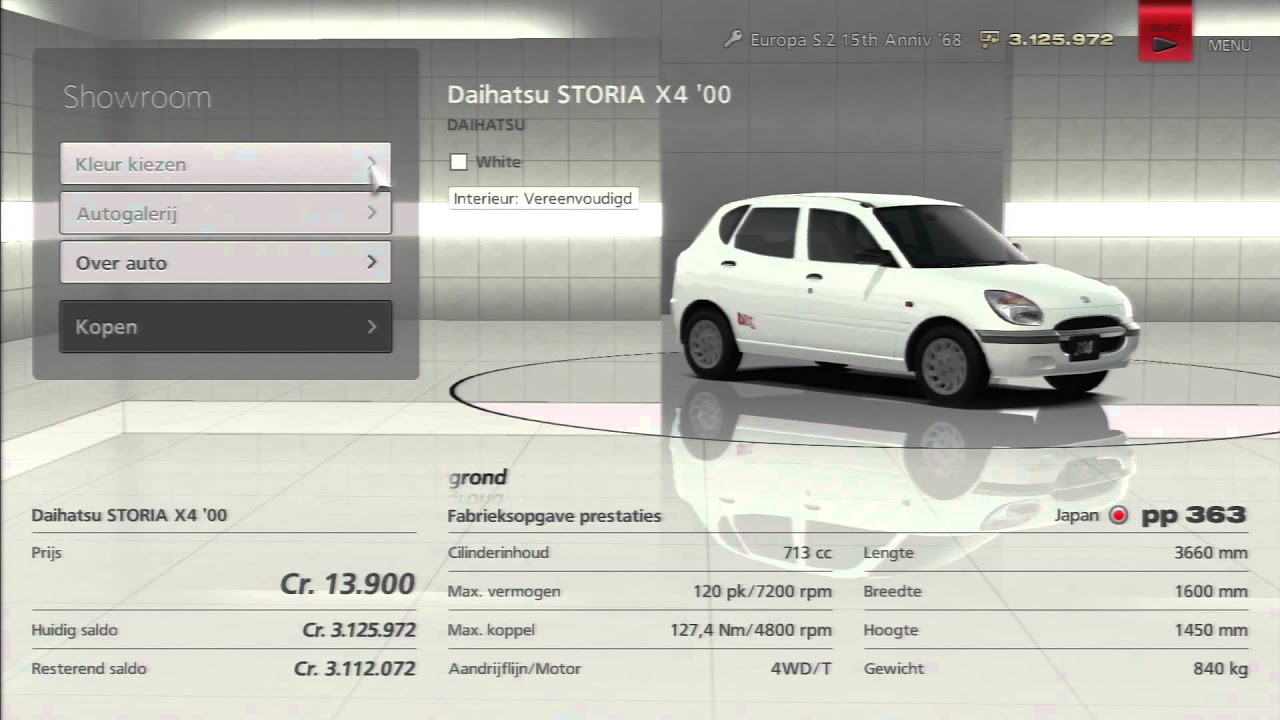This screenshot has height=720, width=1280.
Task: Click the Gewicht label
Action: point(894,668)
